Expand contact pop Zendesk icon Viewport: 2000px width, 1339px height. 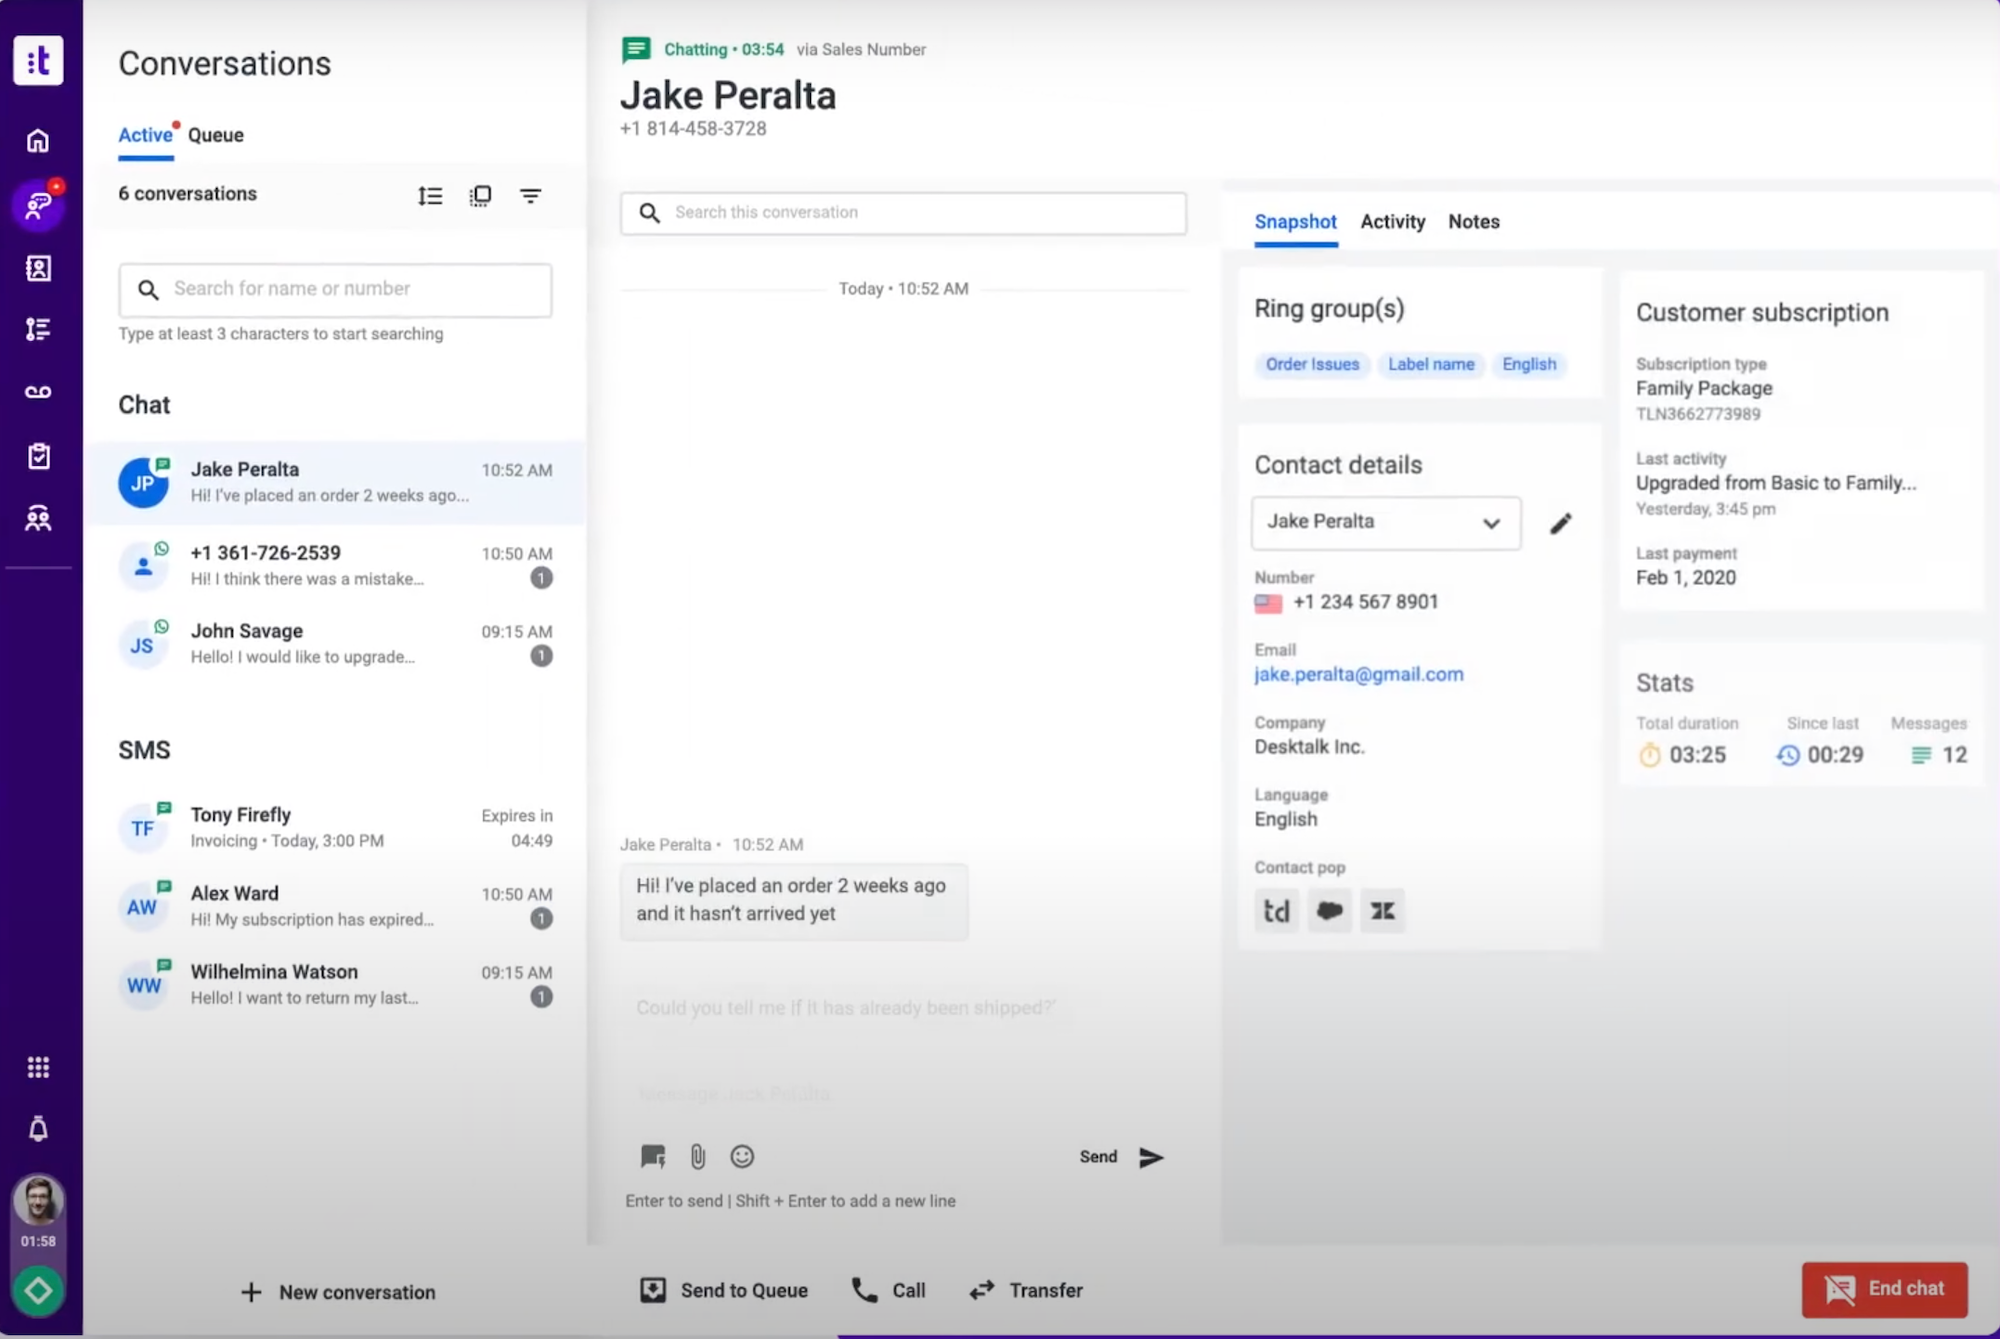(1382, 910)
